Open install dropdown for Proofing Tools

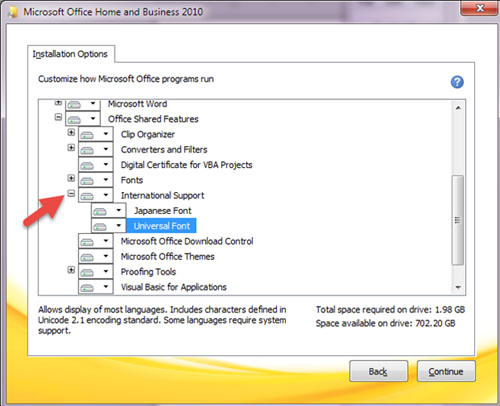(x=96, y=272)
